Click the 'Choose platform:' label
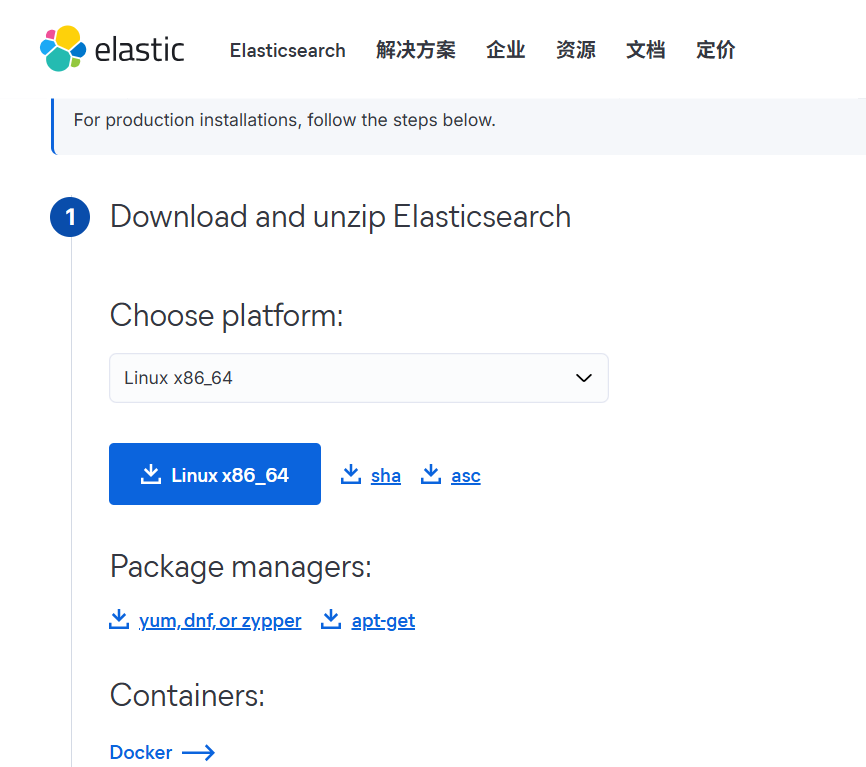The width and height of the screenshot is (866, 767). coord(226,315)
